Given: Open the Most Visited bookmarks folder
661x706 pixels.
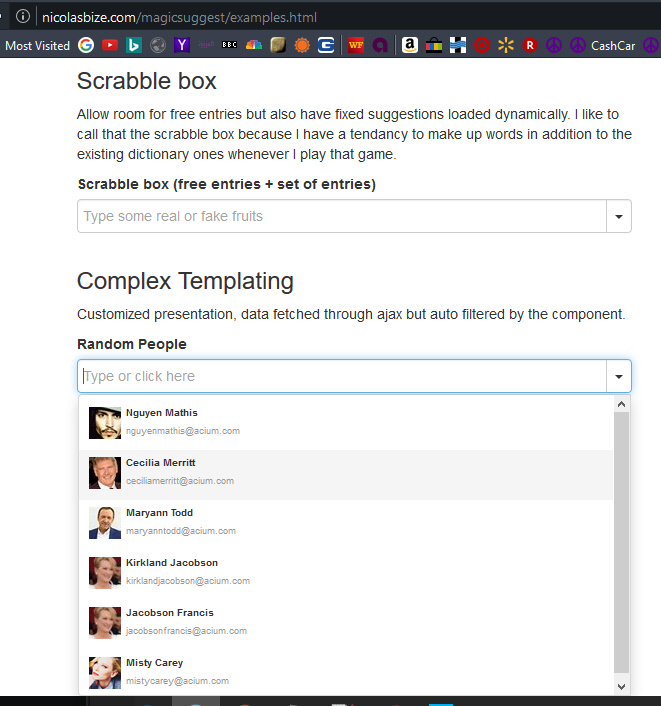Looking at the screenshot, I should point(37,45).
